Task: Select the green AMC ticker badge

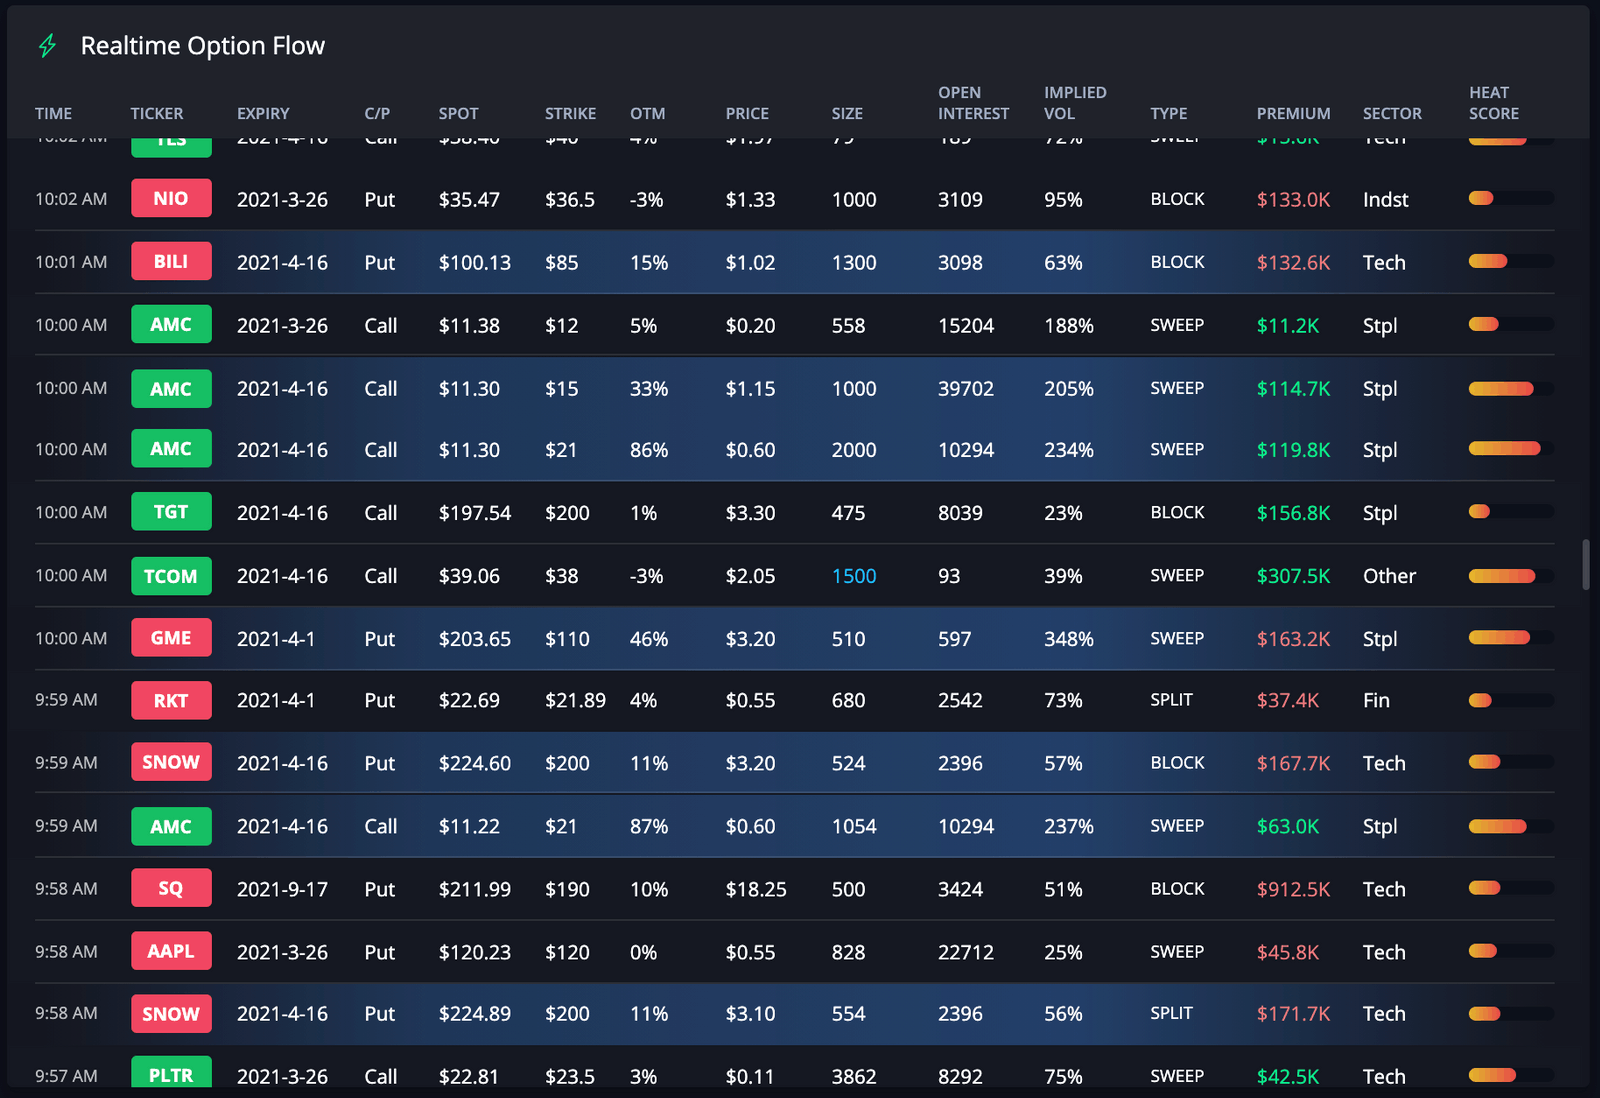Action: [x=171, y=324]
